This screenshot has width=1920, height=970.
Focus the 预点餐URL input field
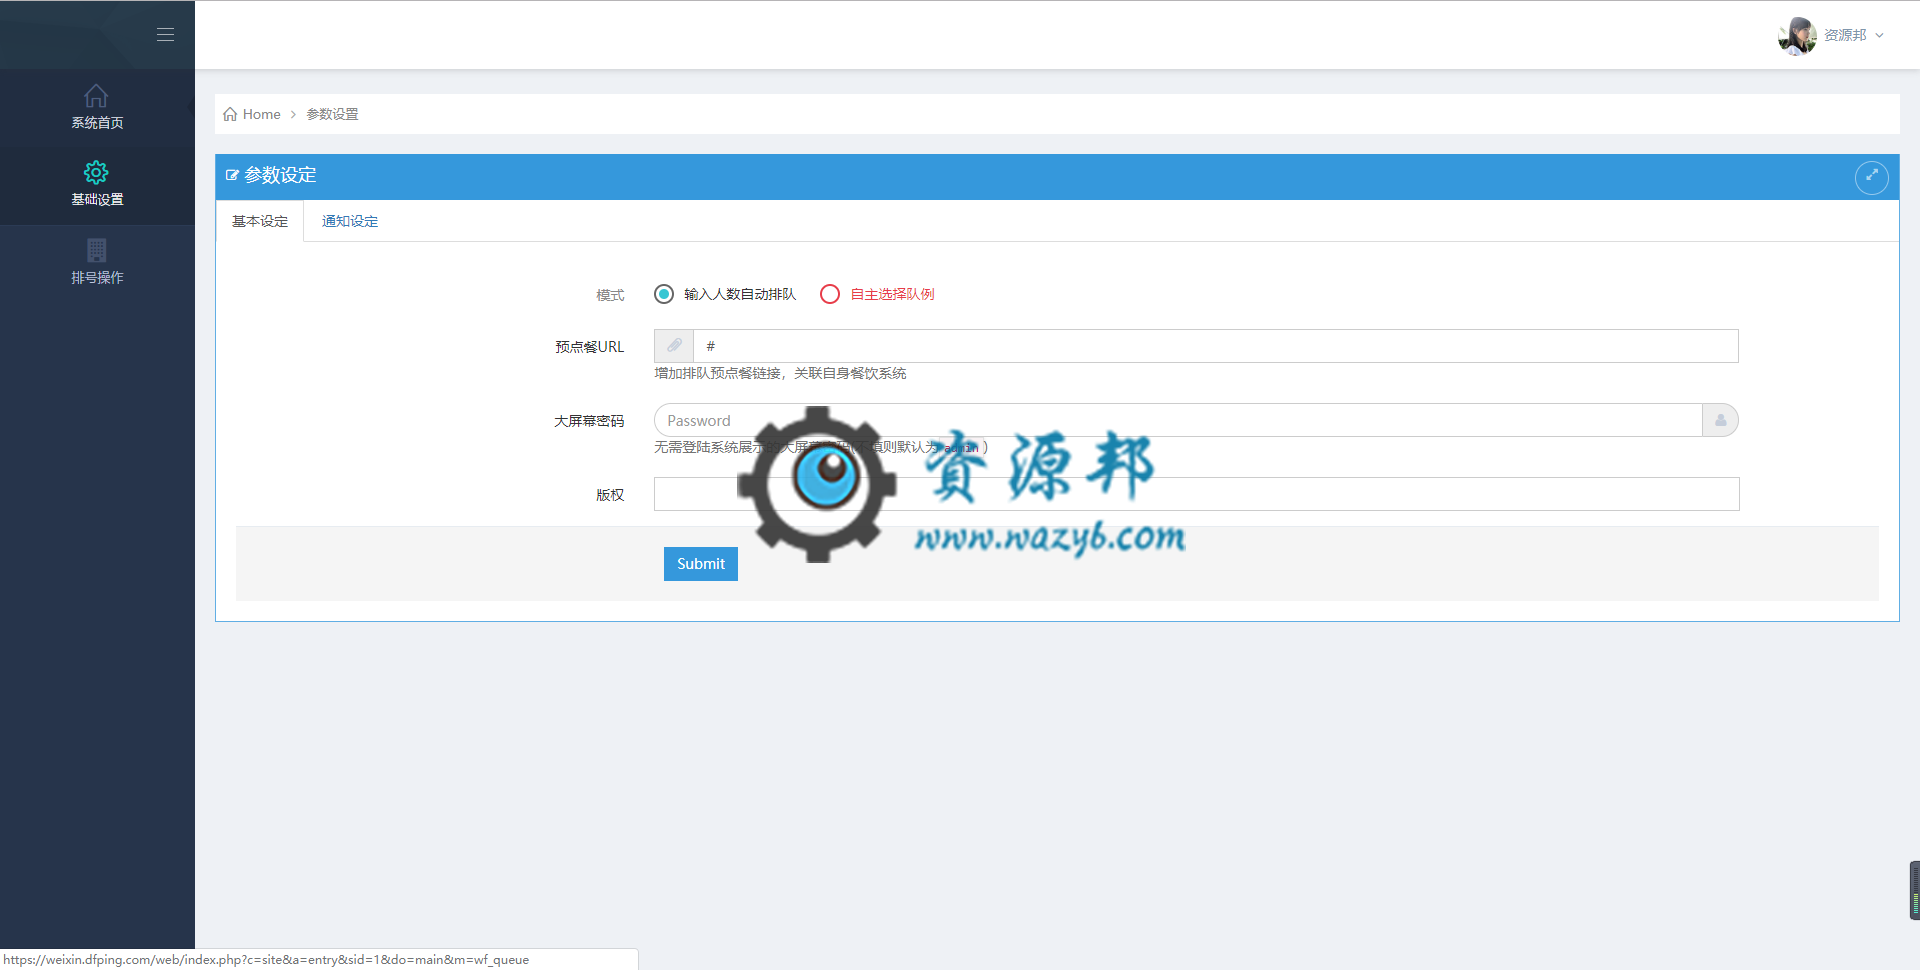pyautogui.click(x=1216, y=346)
